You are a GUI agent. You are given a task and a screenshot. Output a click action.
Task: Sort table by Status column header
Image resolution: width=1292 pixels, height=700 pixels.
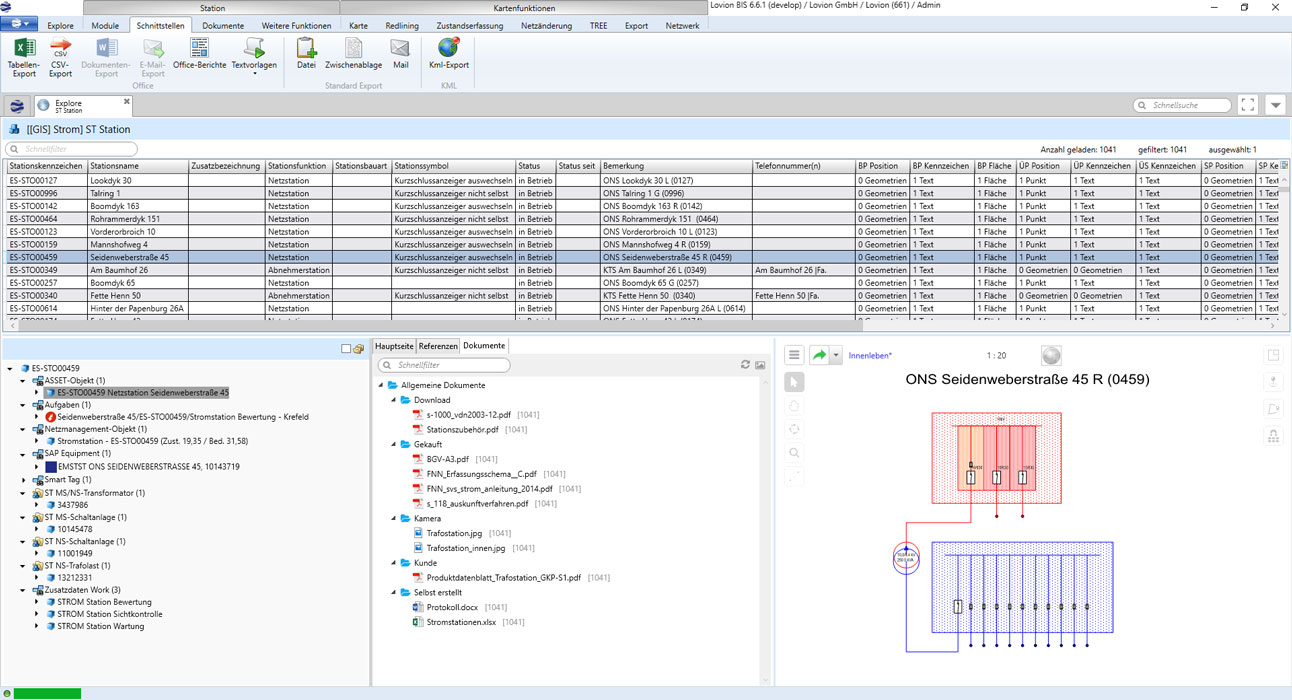(x=535, y=166)
